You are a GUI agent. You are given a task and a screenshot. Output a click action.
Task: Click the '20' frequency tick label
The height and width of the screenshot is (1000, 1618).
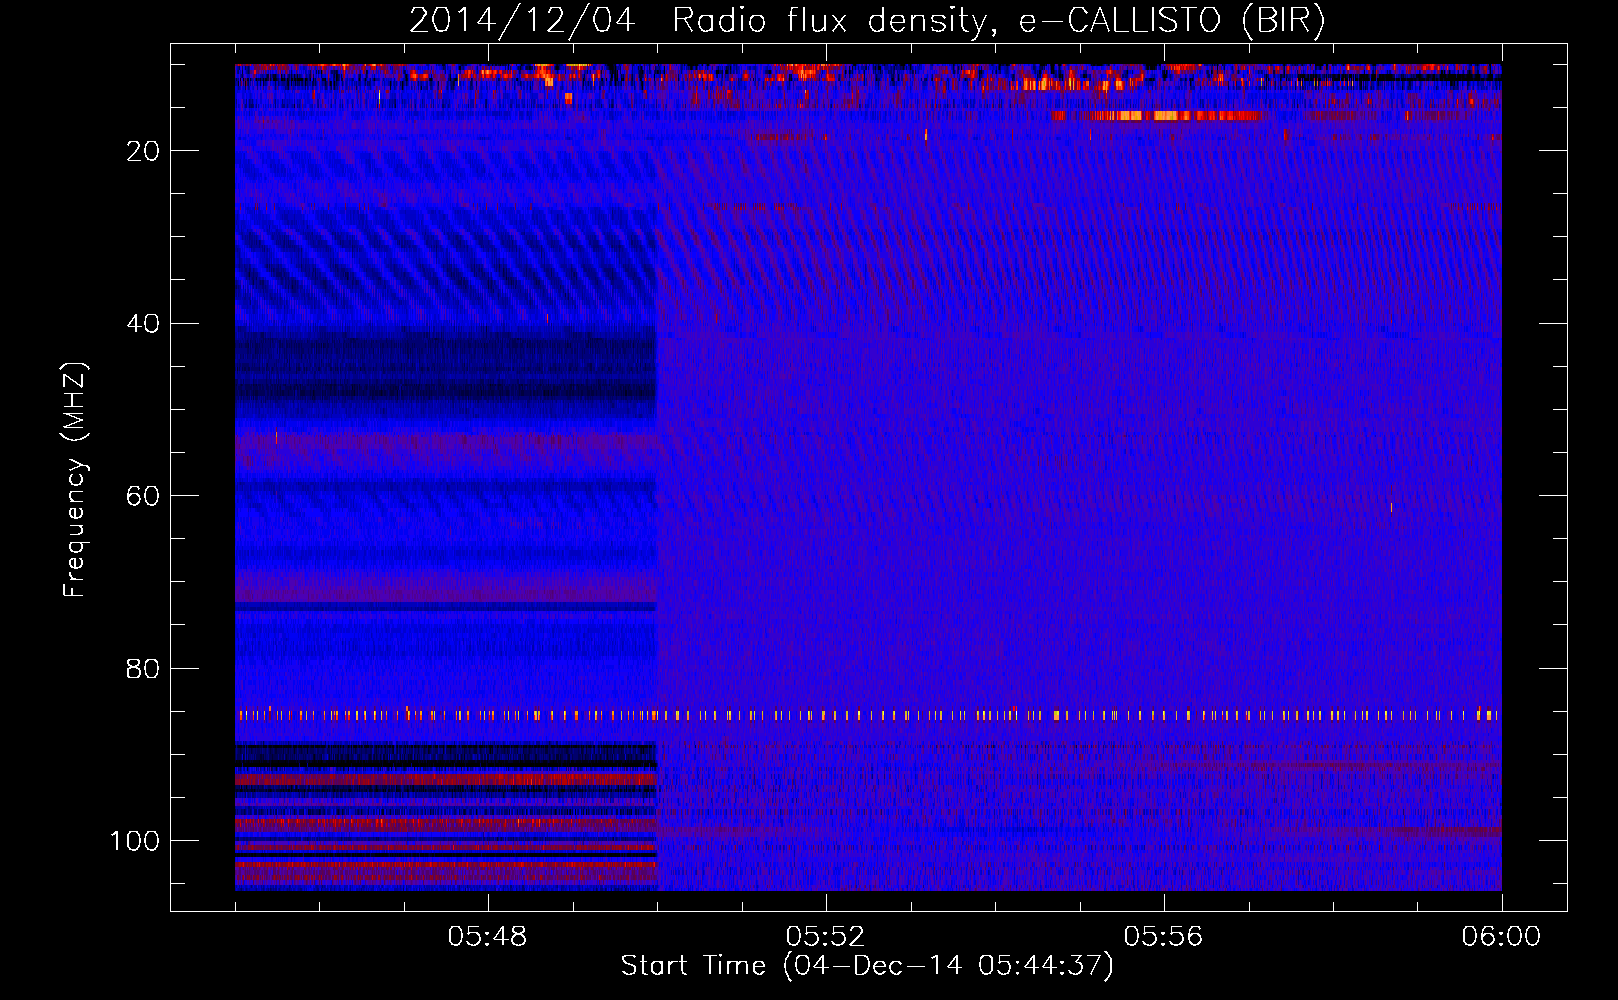click(x=143, y=151)
